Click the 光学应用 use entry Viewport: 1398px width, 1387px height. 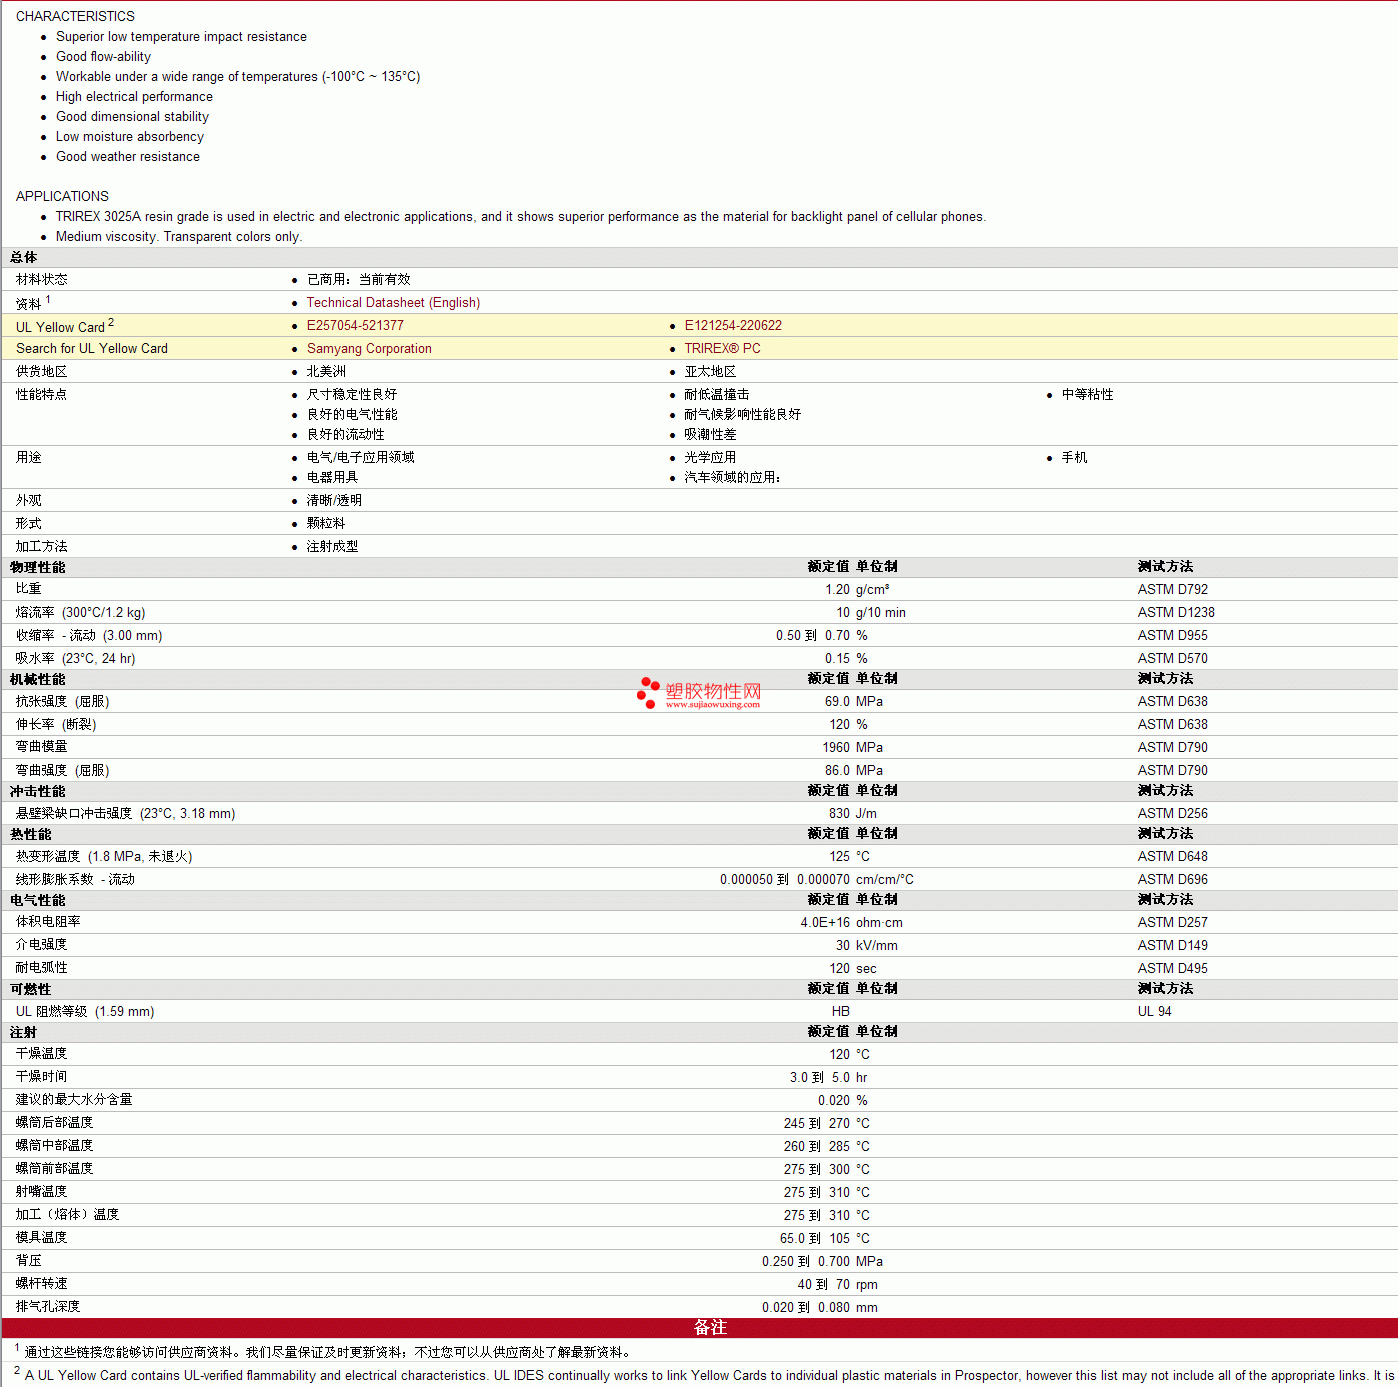click(x=710, y=458)
